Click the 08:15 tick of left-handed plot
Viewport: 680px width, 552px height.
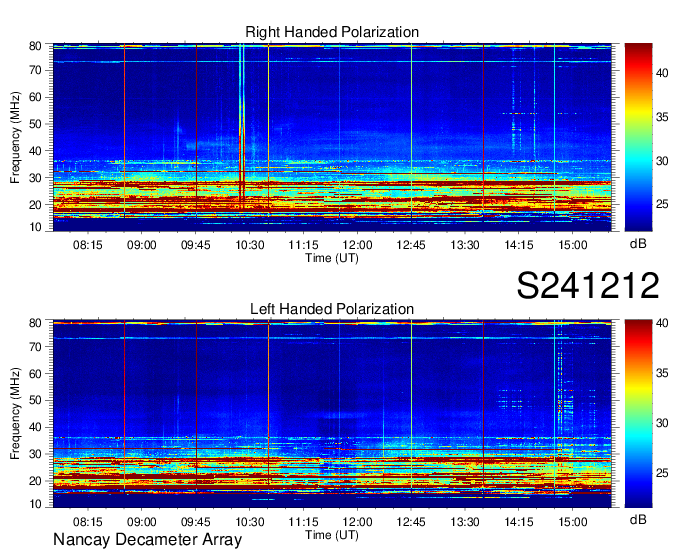pos(88,522)
